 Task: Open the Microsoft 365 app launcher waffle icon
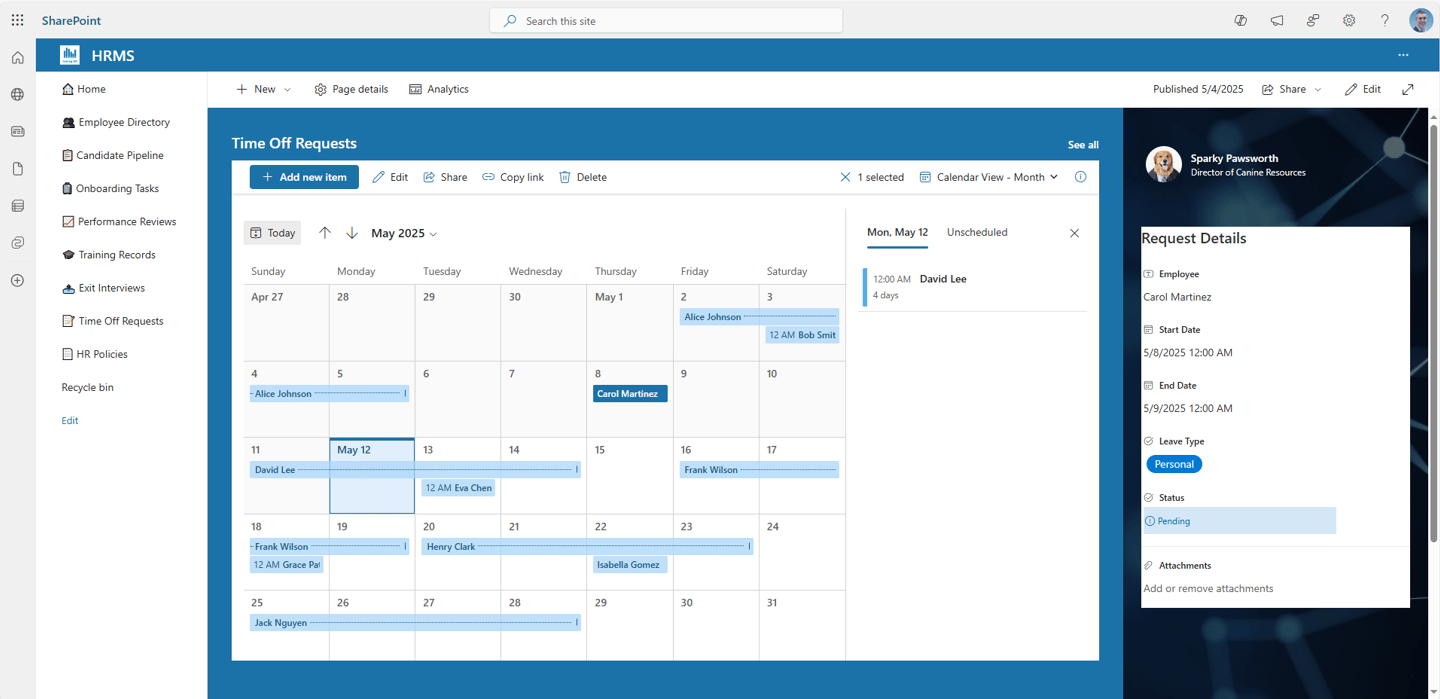tap(17, 20)
